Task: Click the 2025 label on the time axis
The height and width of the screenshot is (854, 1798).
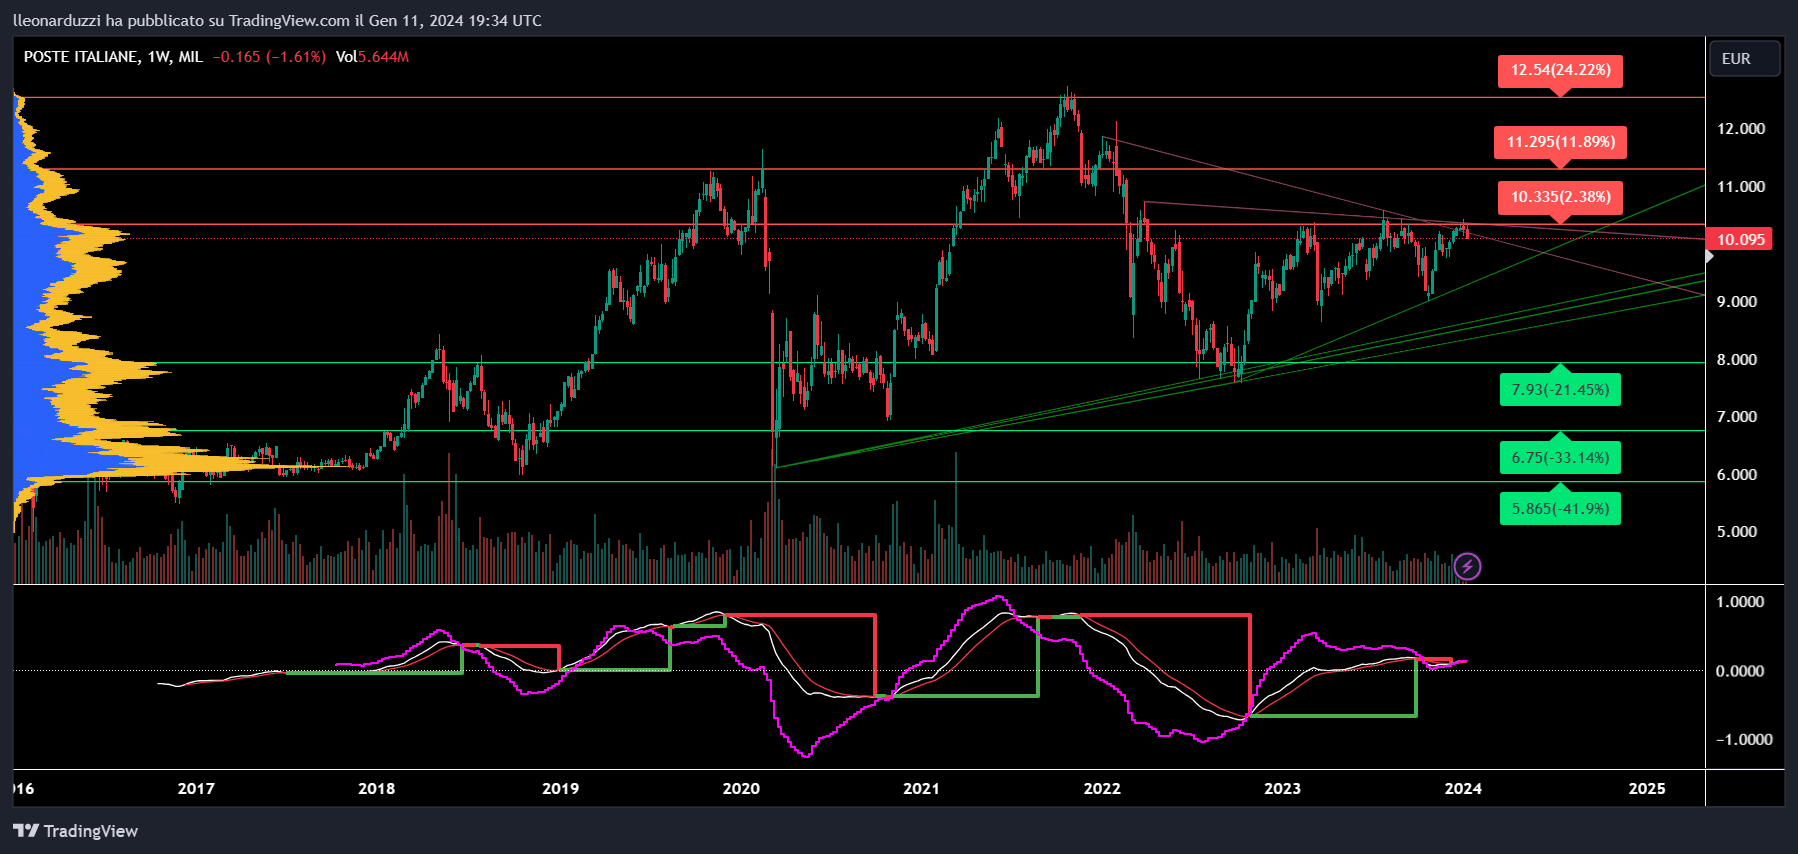Action: 1647,788
